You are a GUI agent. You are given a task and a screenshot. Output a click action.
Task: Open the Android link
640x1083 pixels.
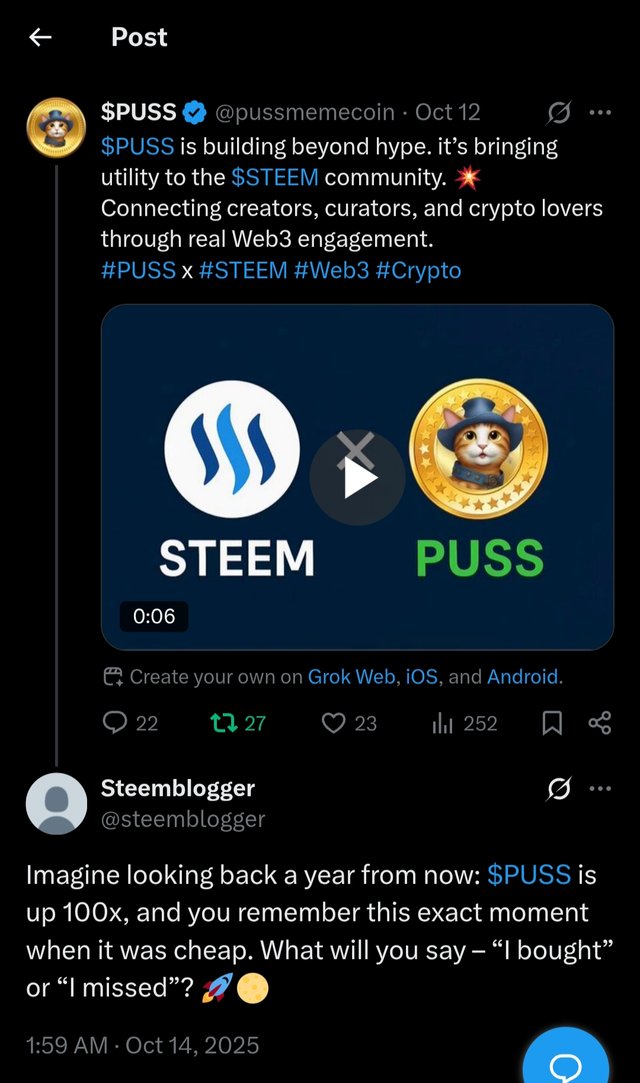[x=523, y=676]
